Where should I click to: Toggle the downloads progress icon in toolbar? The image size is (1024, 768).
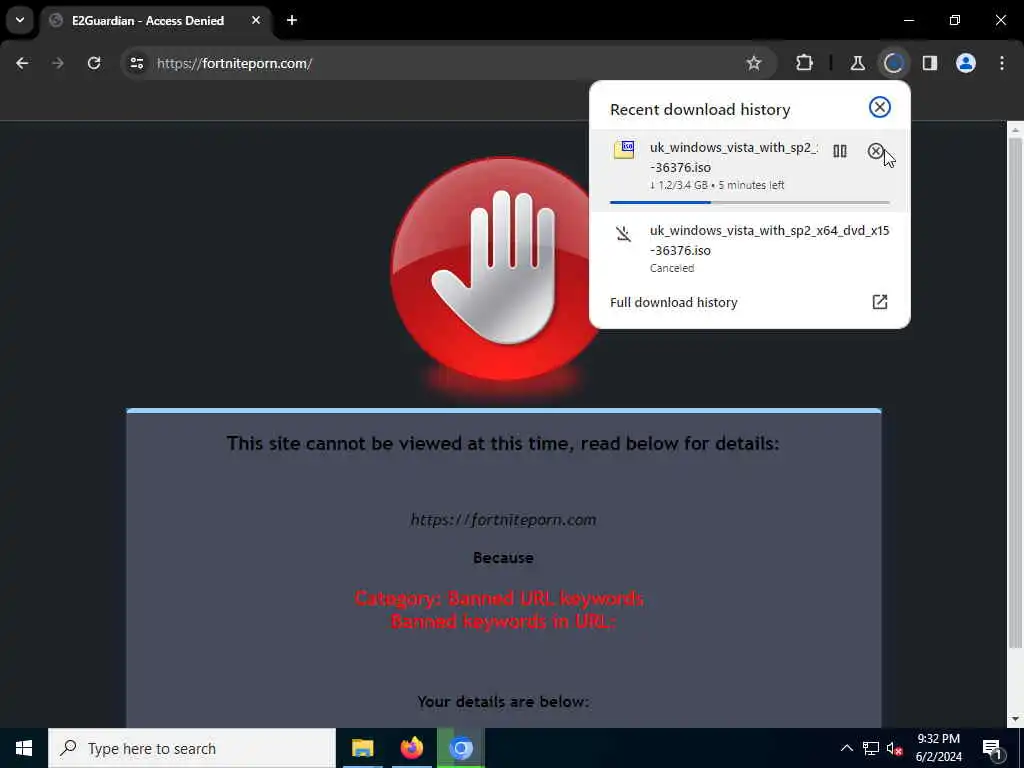coord(893,63)
